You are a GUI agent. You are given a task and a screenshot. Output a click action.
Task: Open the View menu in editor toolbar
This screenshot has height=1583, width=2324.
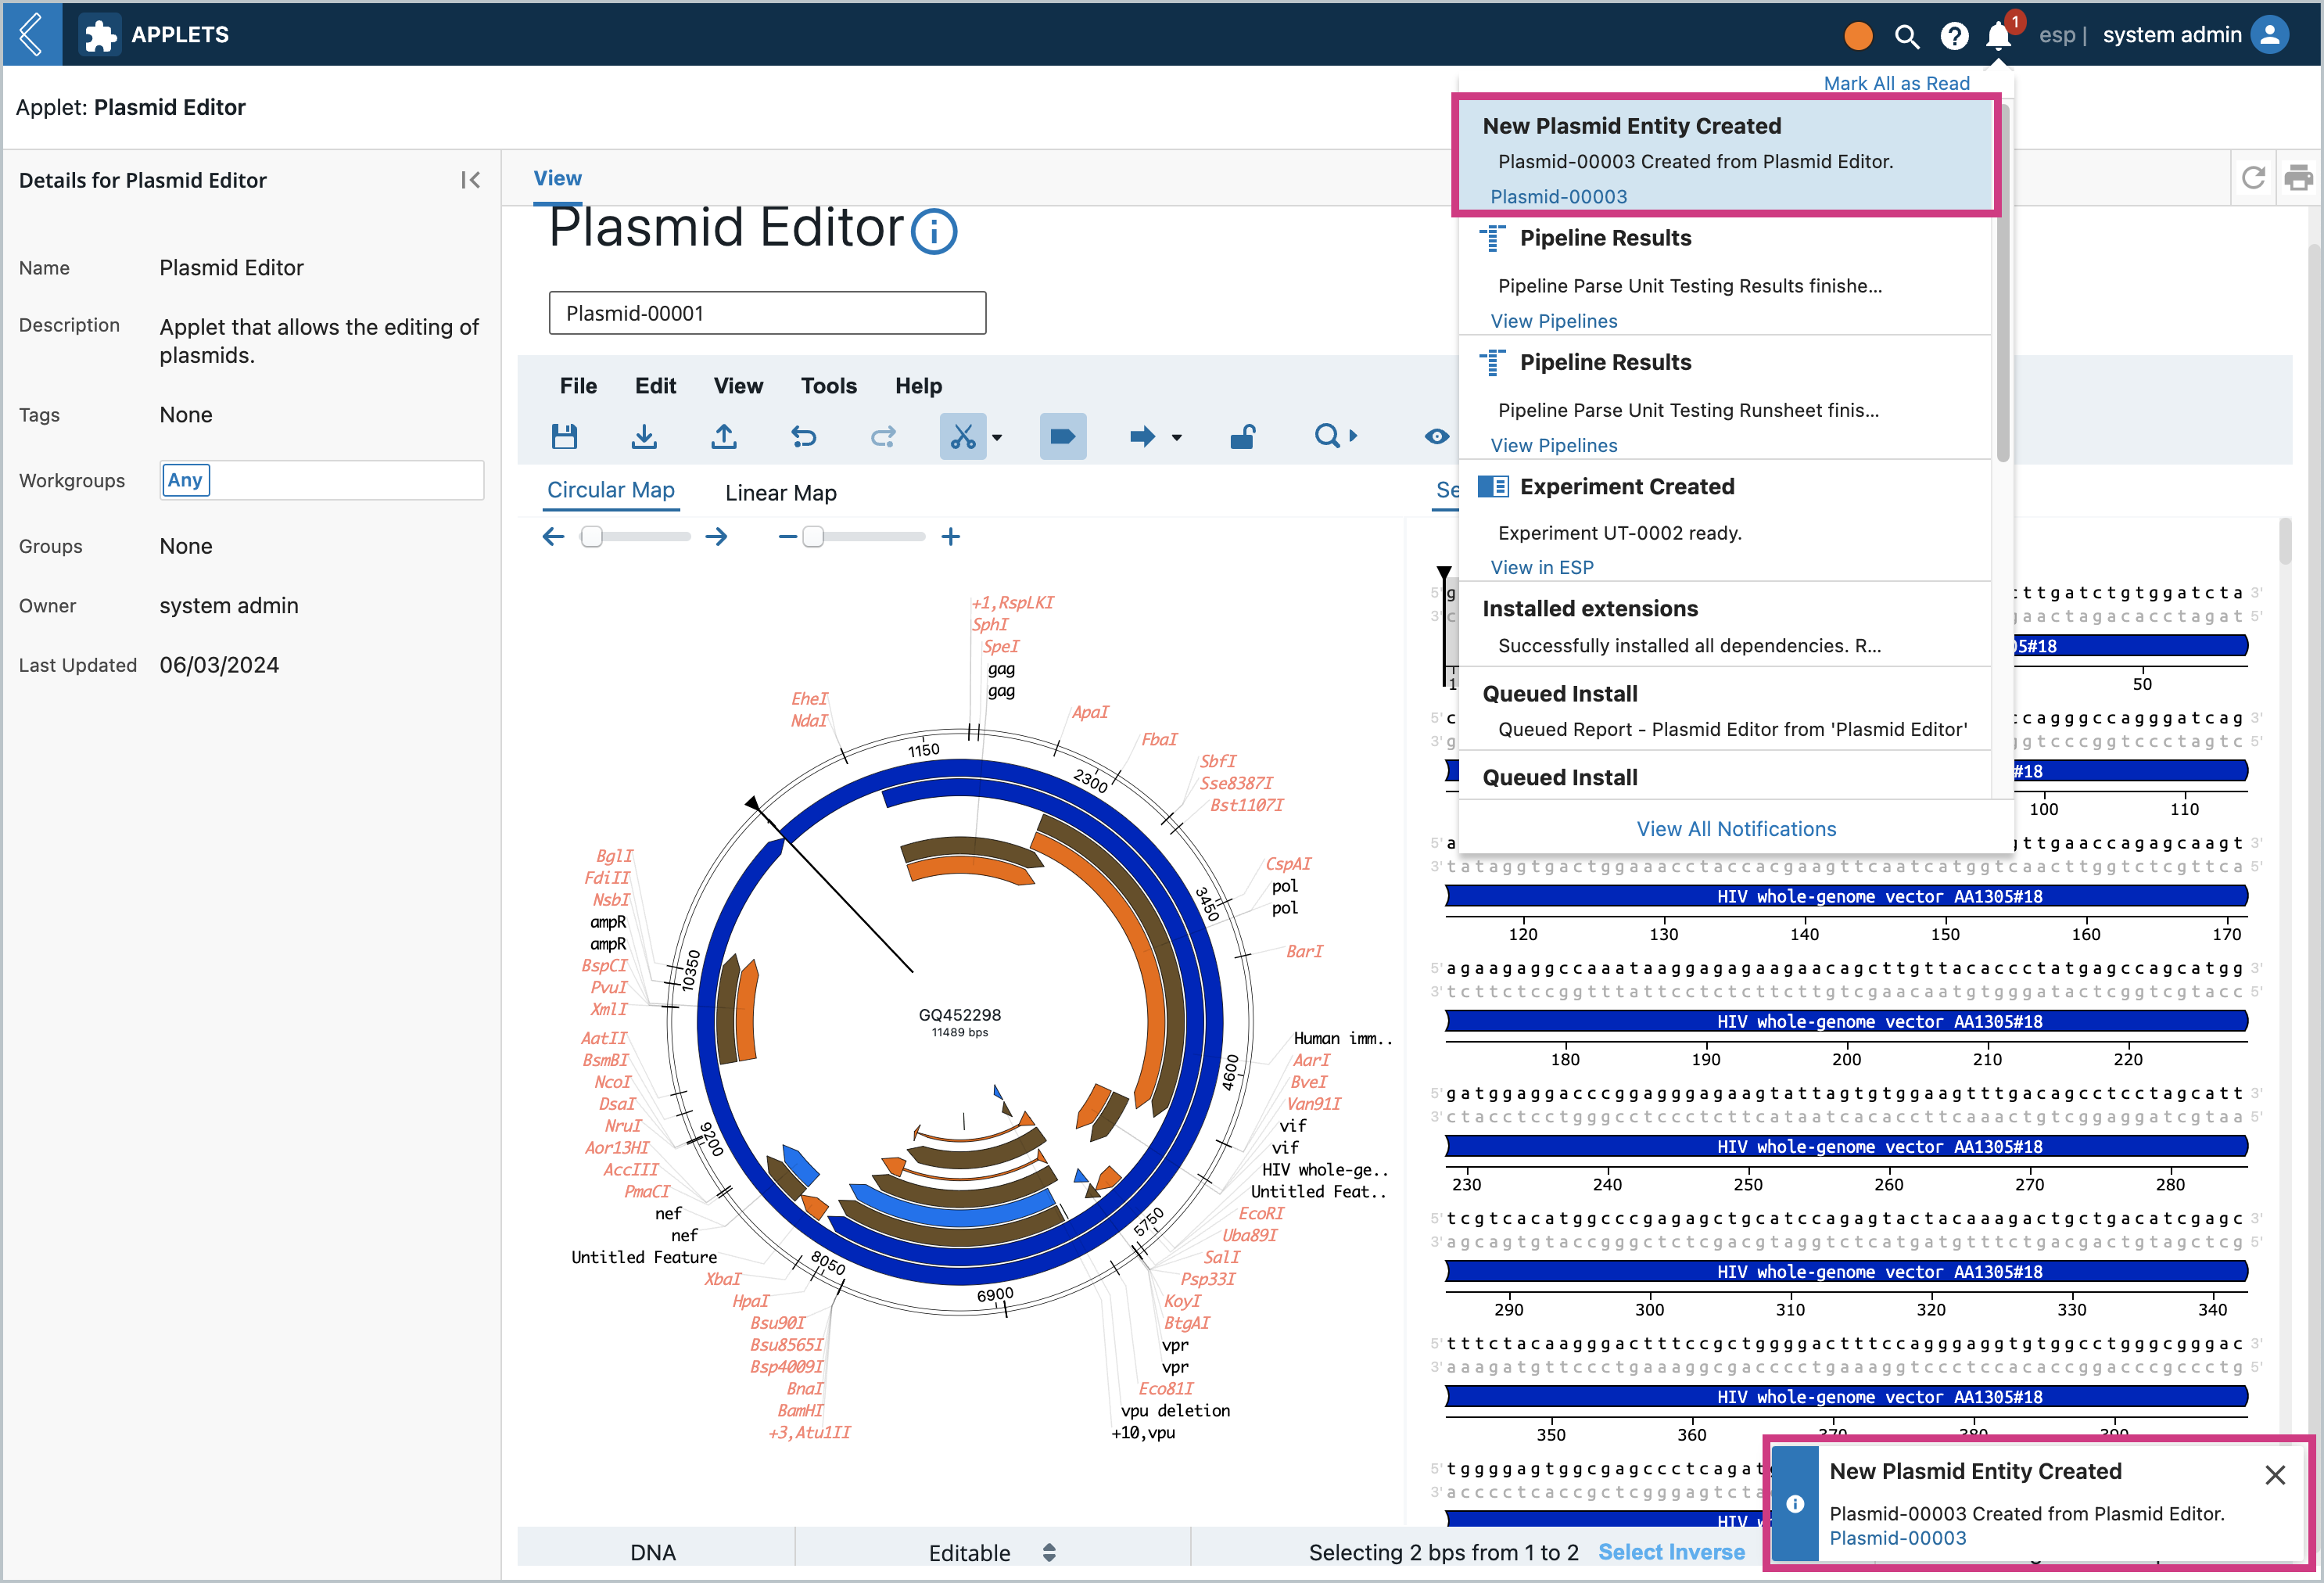(x=738, y=386)
